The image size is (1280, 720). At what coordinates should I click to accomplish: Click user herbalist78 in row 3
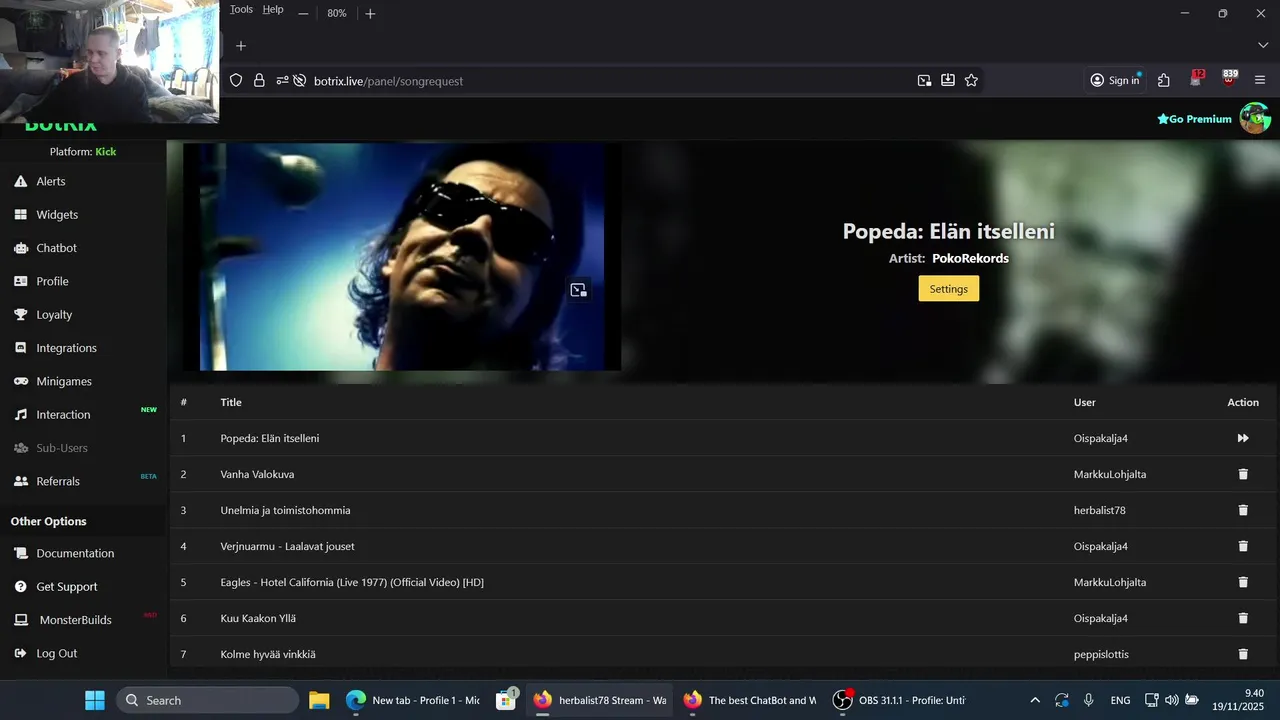pyautogui.click(x=1100, y=510)
